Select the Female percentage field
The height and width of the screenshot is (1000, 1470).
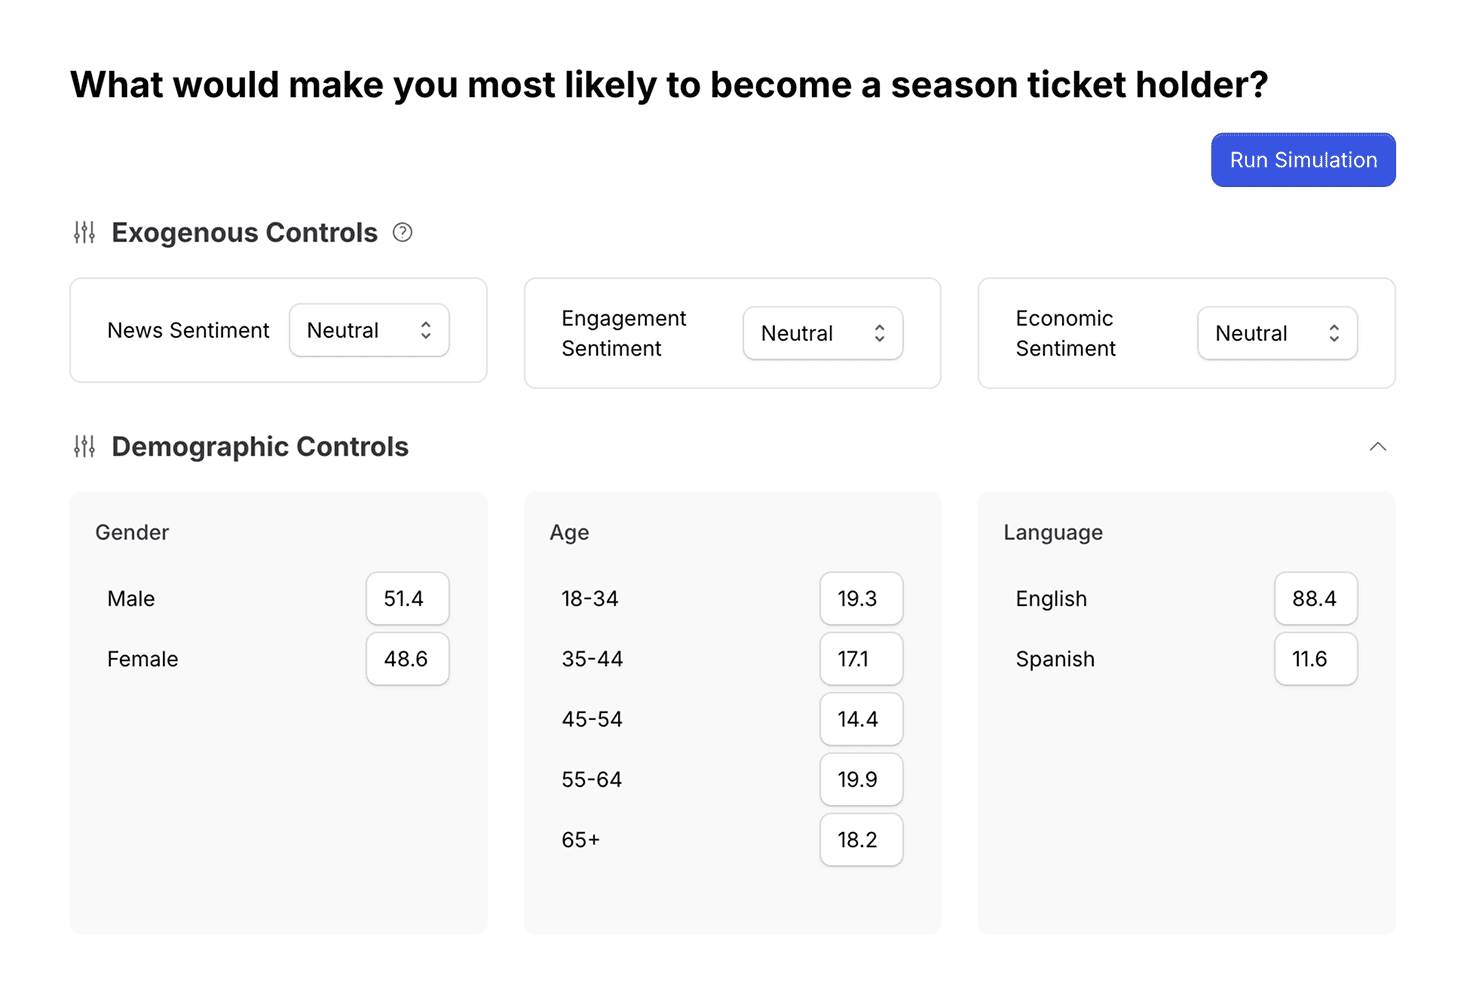(x=407, y=659)
